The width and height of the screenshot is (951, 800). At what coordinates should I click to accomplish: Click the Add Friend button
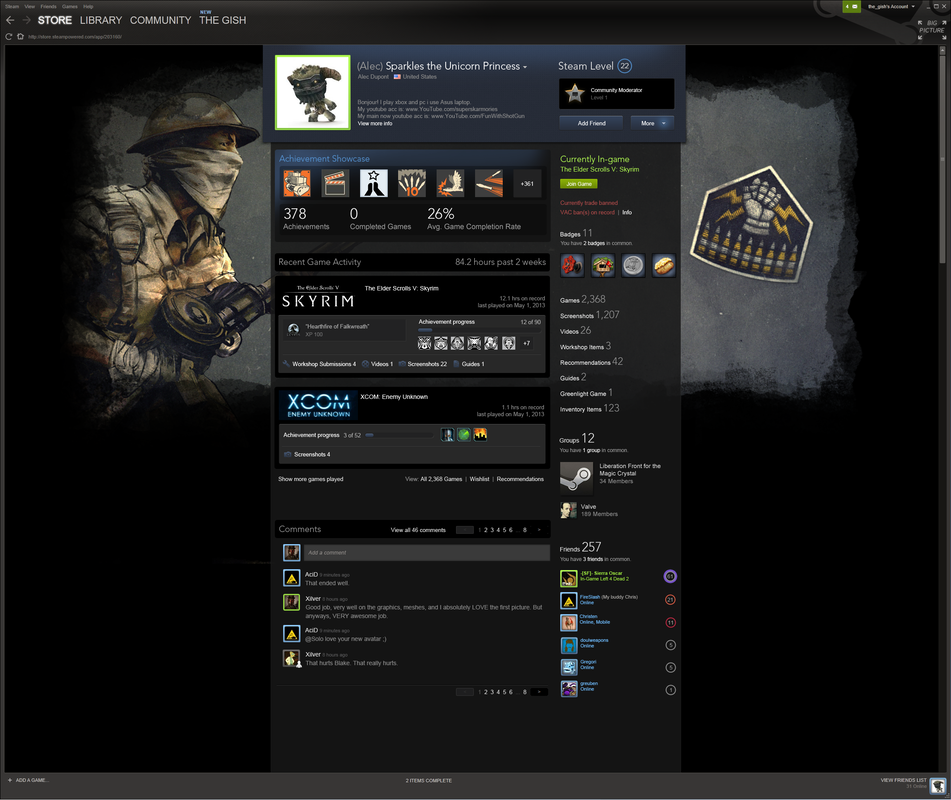tap(590, 123)
